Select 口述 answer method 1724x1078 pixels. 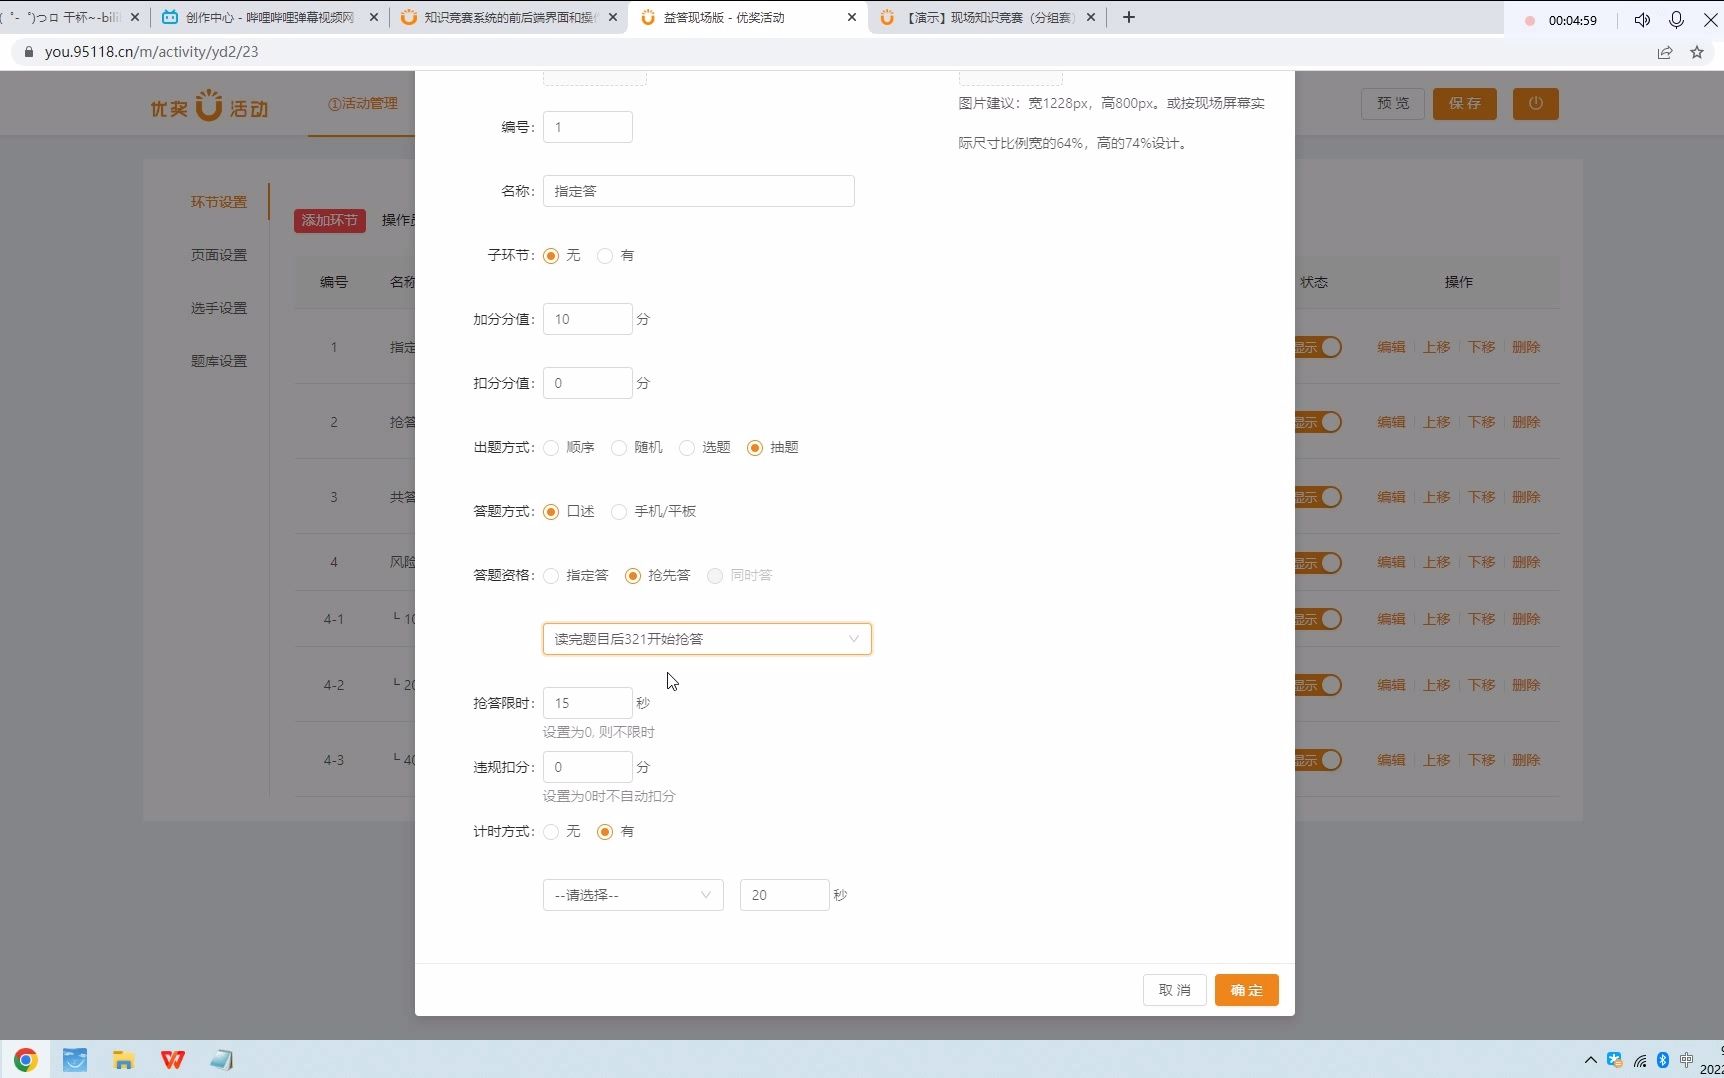[x=551, y=512]
